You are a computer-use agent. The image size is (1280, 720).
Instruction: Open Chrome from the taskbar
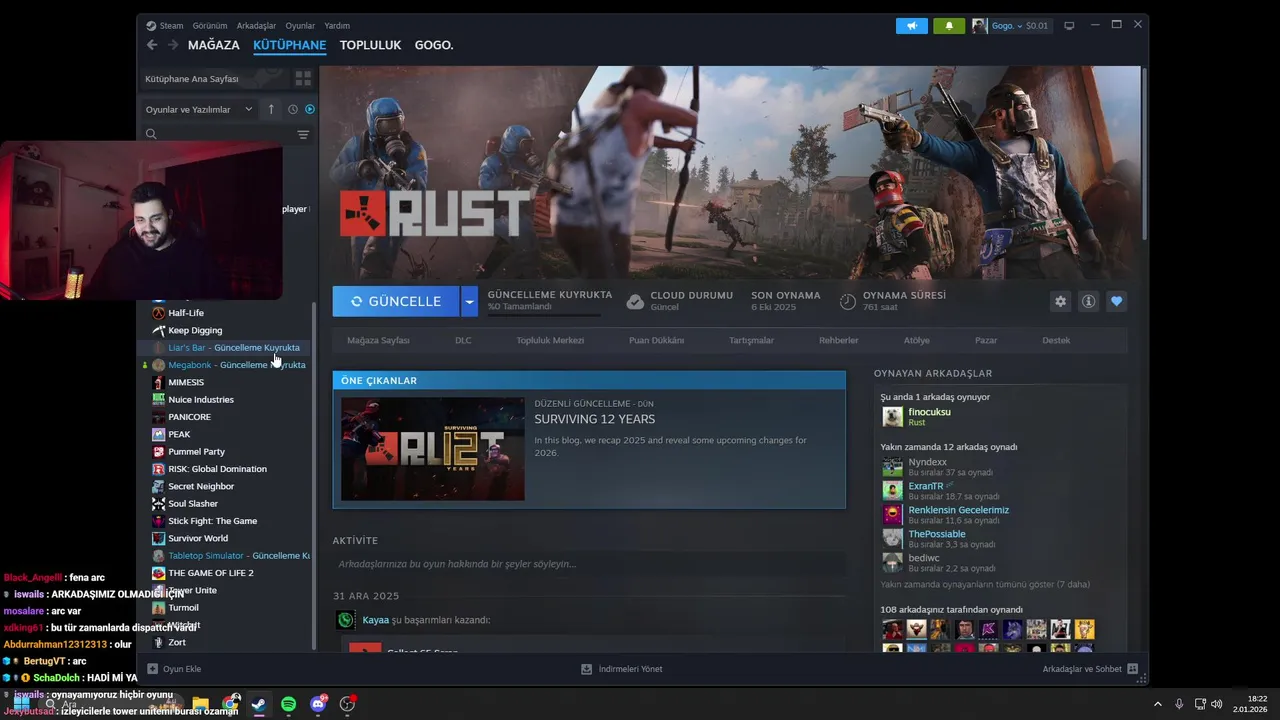point(231,704)
